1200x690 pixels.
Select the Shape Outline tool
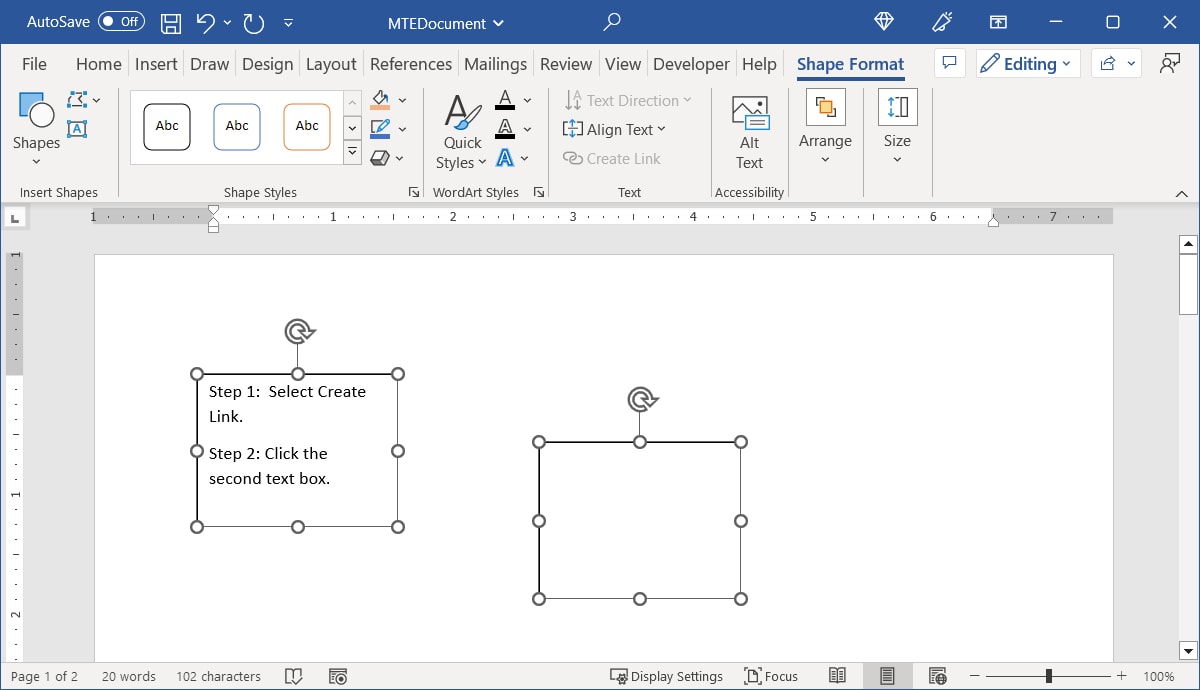pos(381,128)
